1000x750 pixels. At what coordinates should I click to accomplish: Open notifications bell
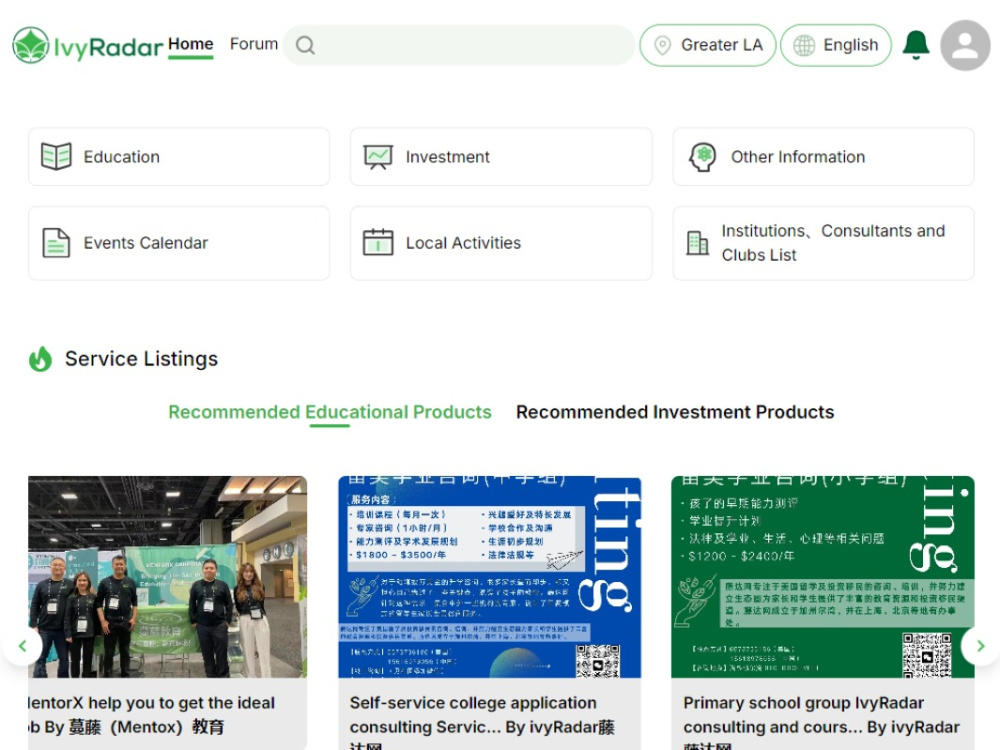pos(916,45)
